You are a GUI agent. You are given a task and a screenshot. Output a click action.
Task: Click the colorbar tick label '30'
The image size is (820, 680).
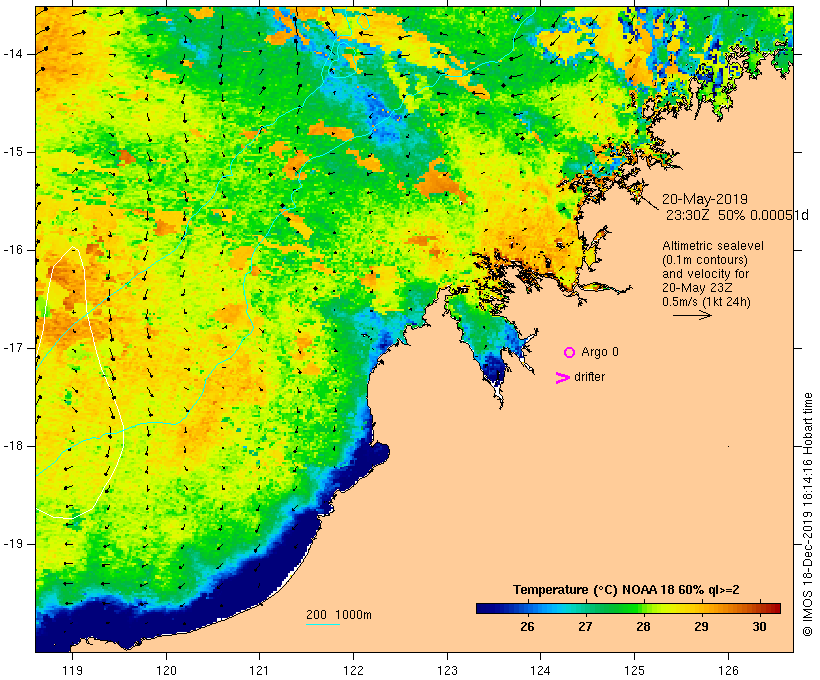point(759,627)
